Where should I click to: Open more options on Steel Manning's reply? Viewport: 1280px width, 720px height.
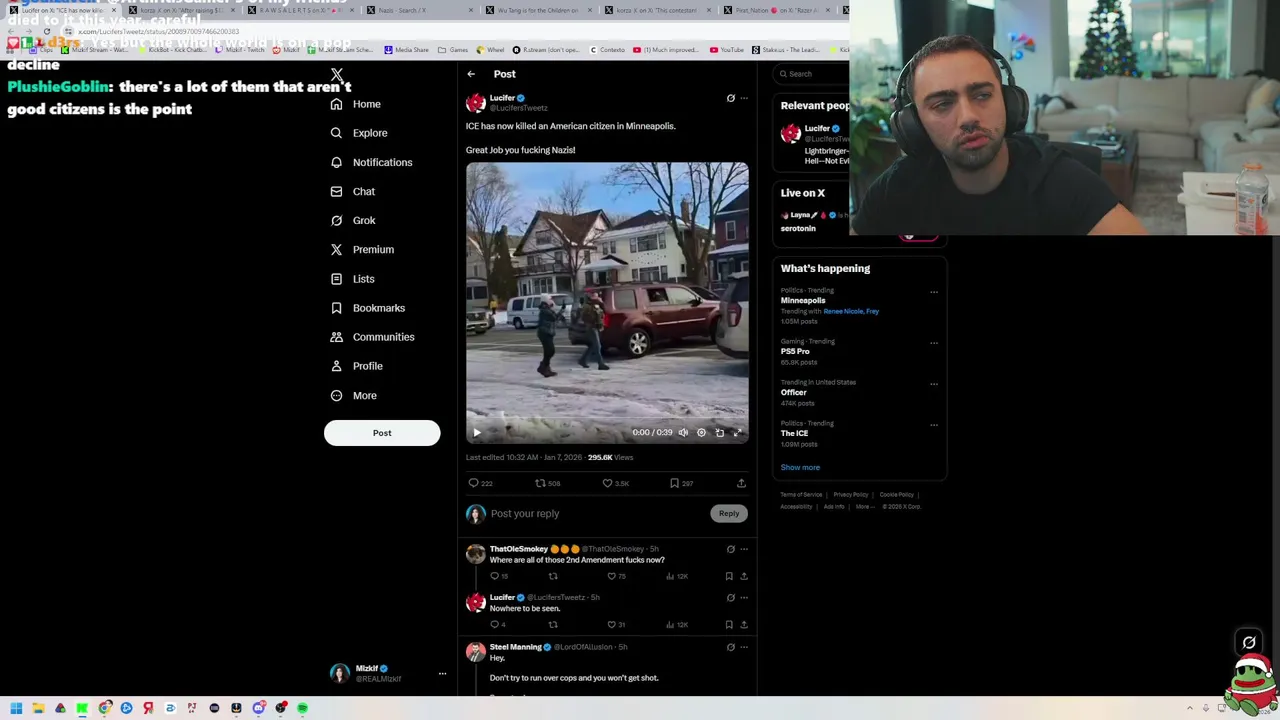[x=743, y=647]
